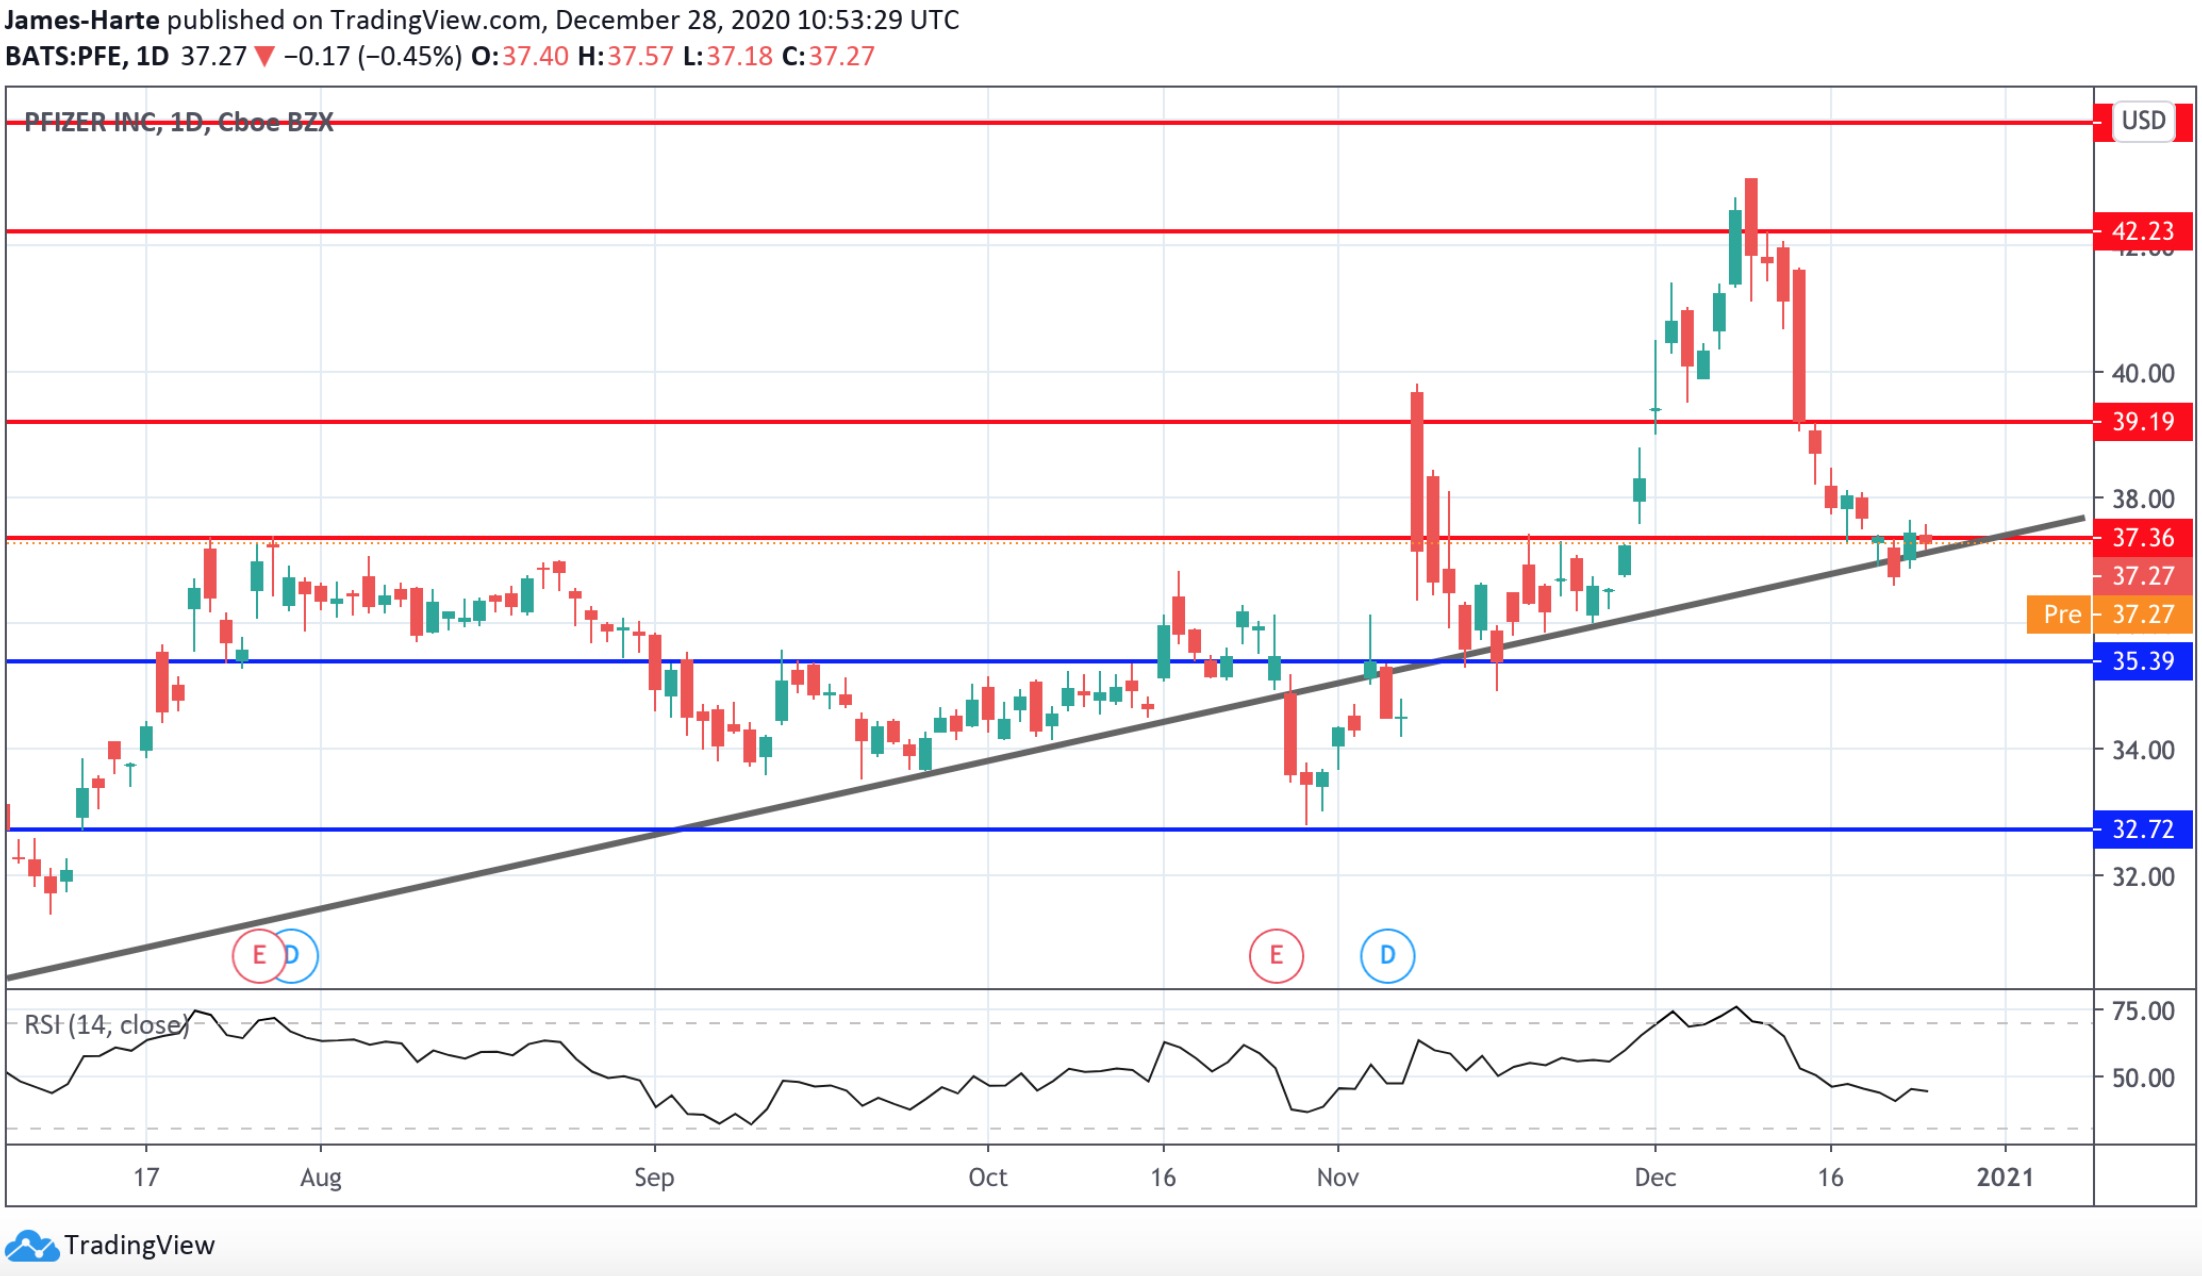Select the red 42.23 price level label

[x=2142, y=231]
